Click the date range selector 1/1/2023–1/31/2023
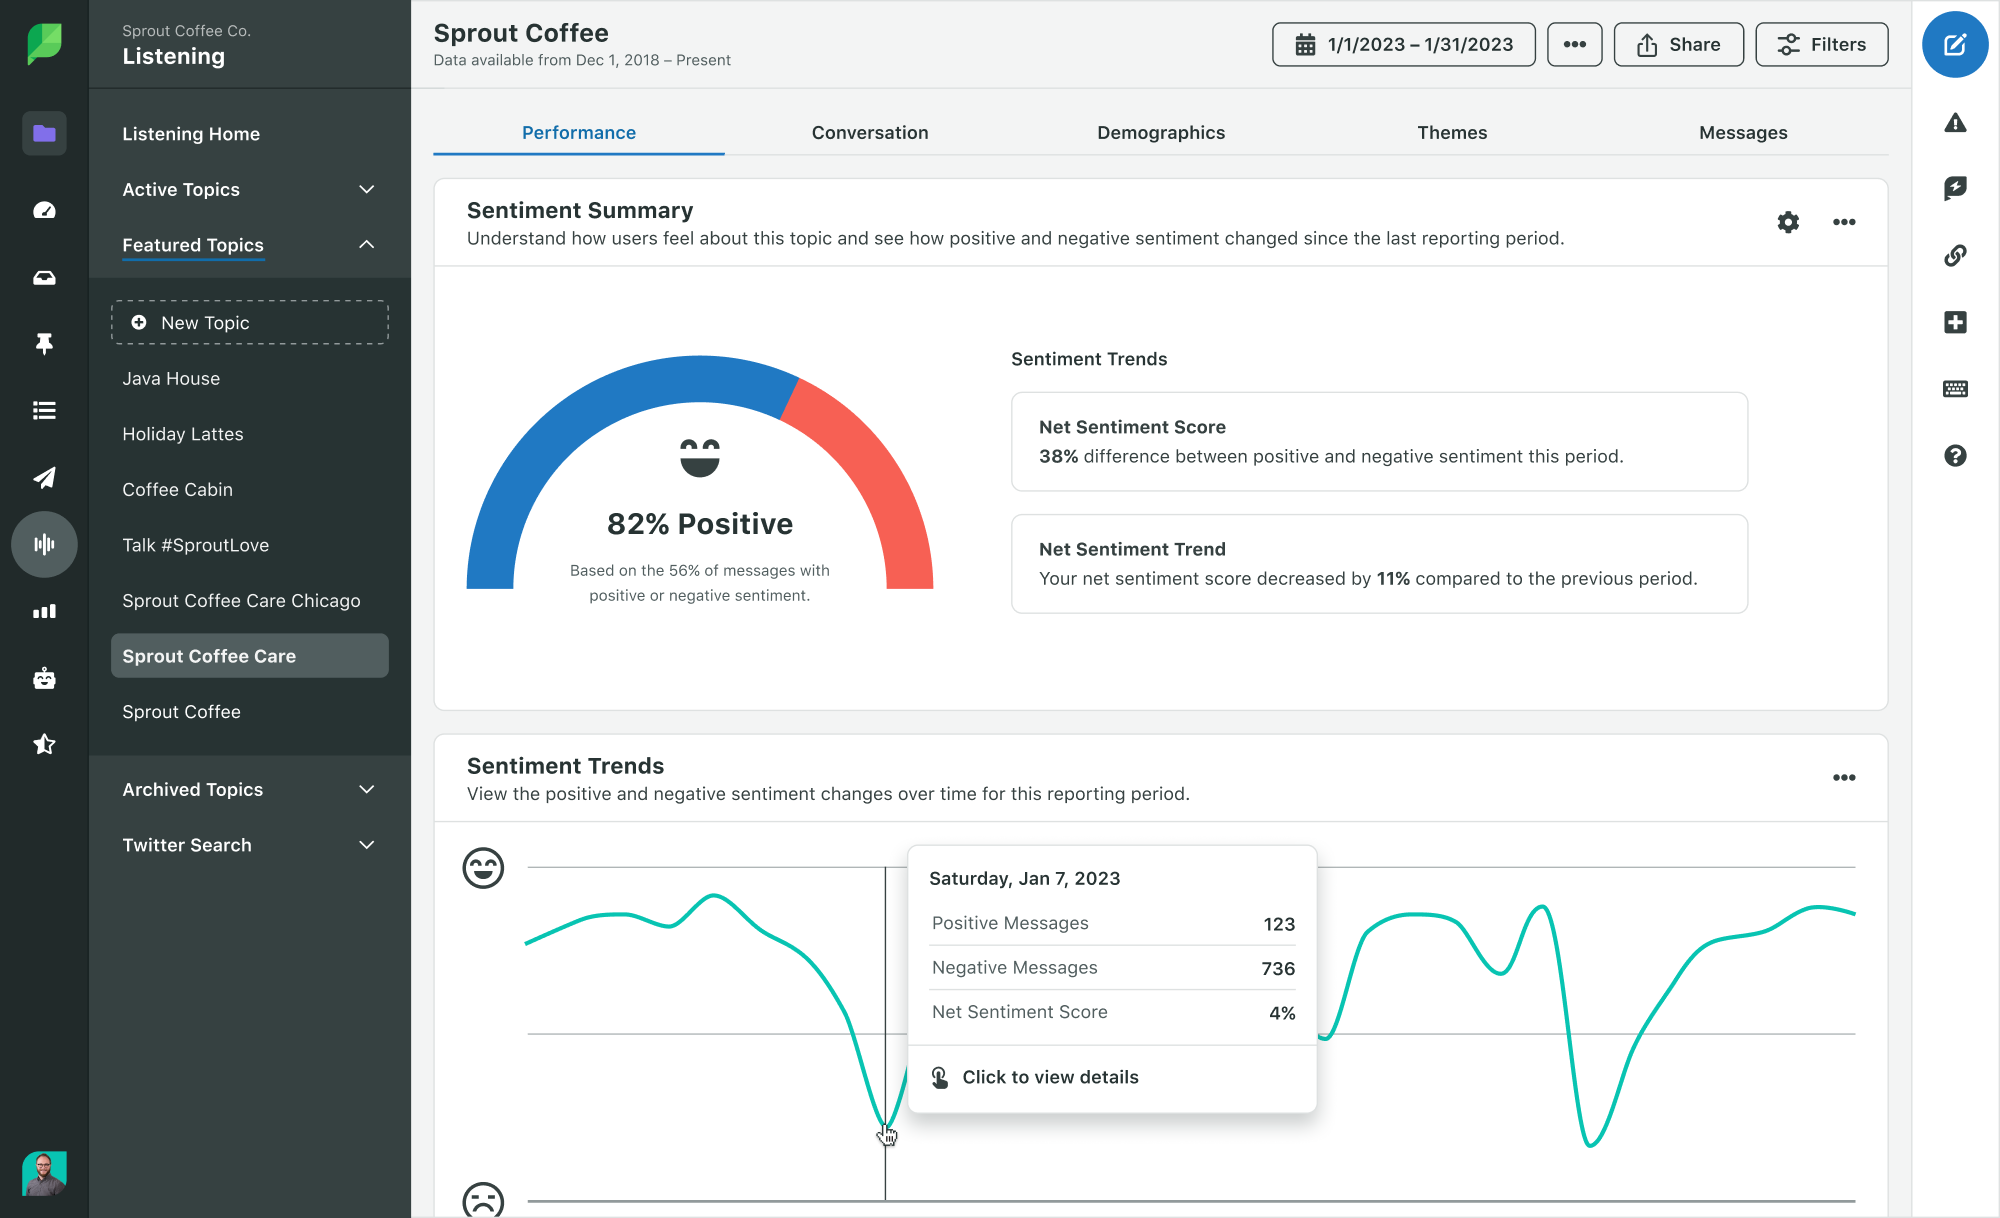Viewport: 2000px width, 1218px height. [x=1406, y=44]
